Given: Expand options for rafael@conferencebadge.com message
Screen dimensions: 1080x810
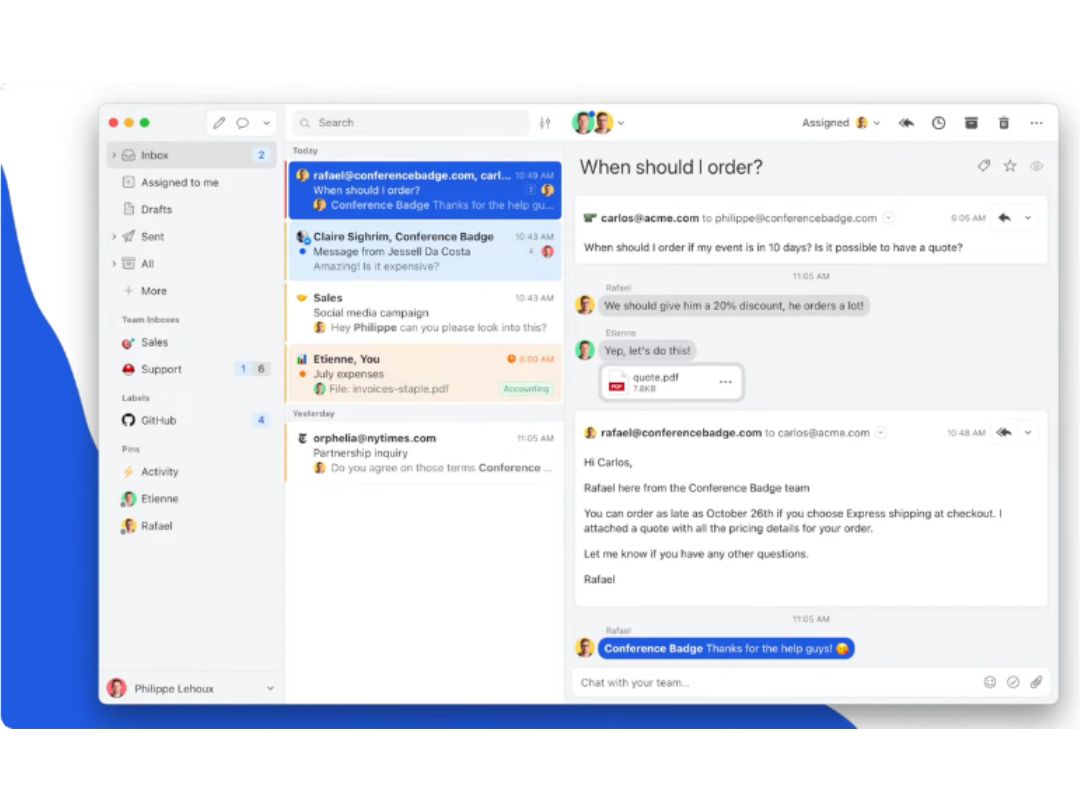Looking at the screenshot, I should (1028, 433).
